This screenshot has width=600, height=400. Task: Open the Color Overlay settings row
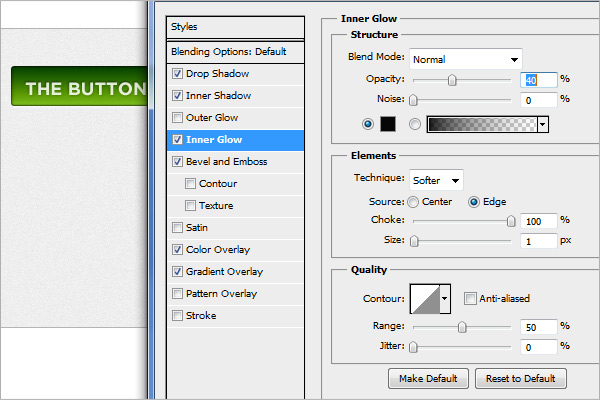point(235,250)
